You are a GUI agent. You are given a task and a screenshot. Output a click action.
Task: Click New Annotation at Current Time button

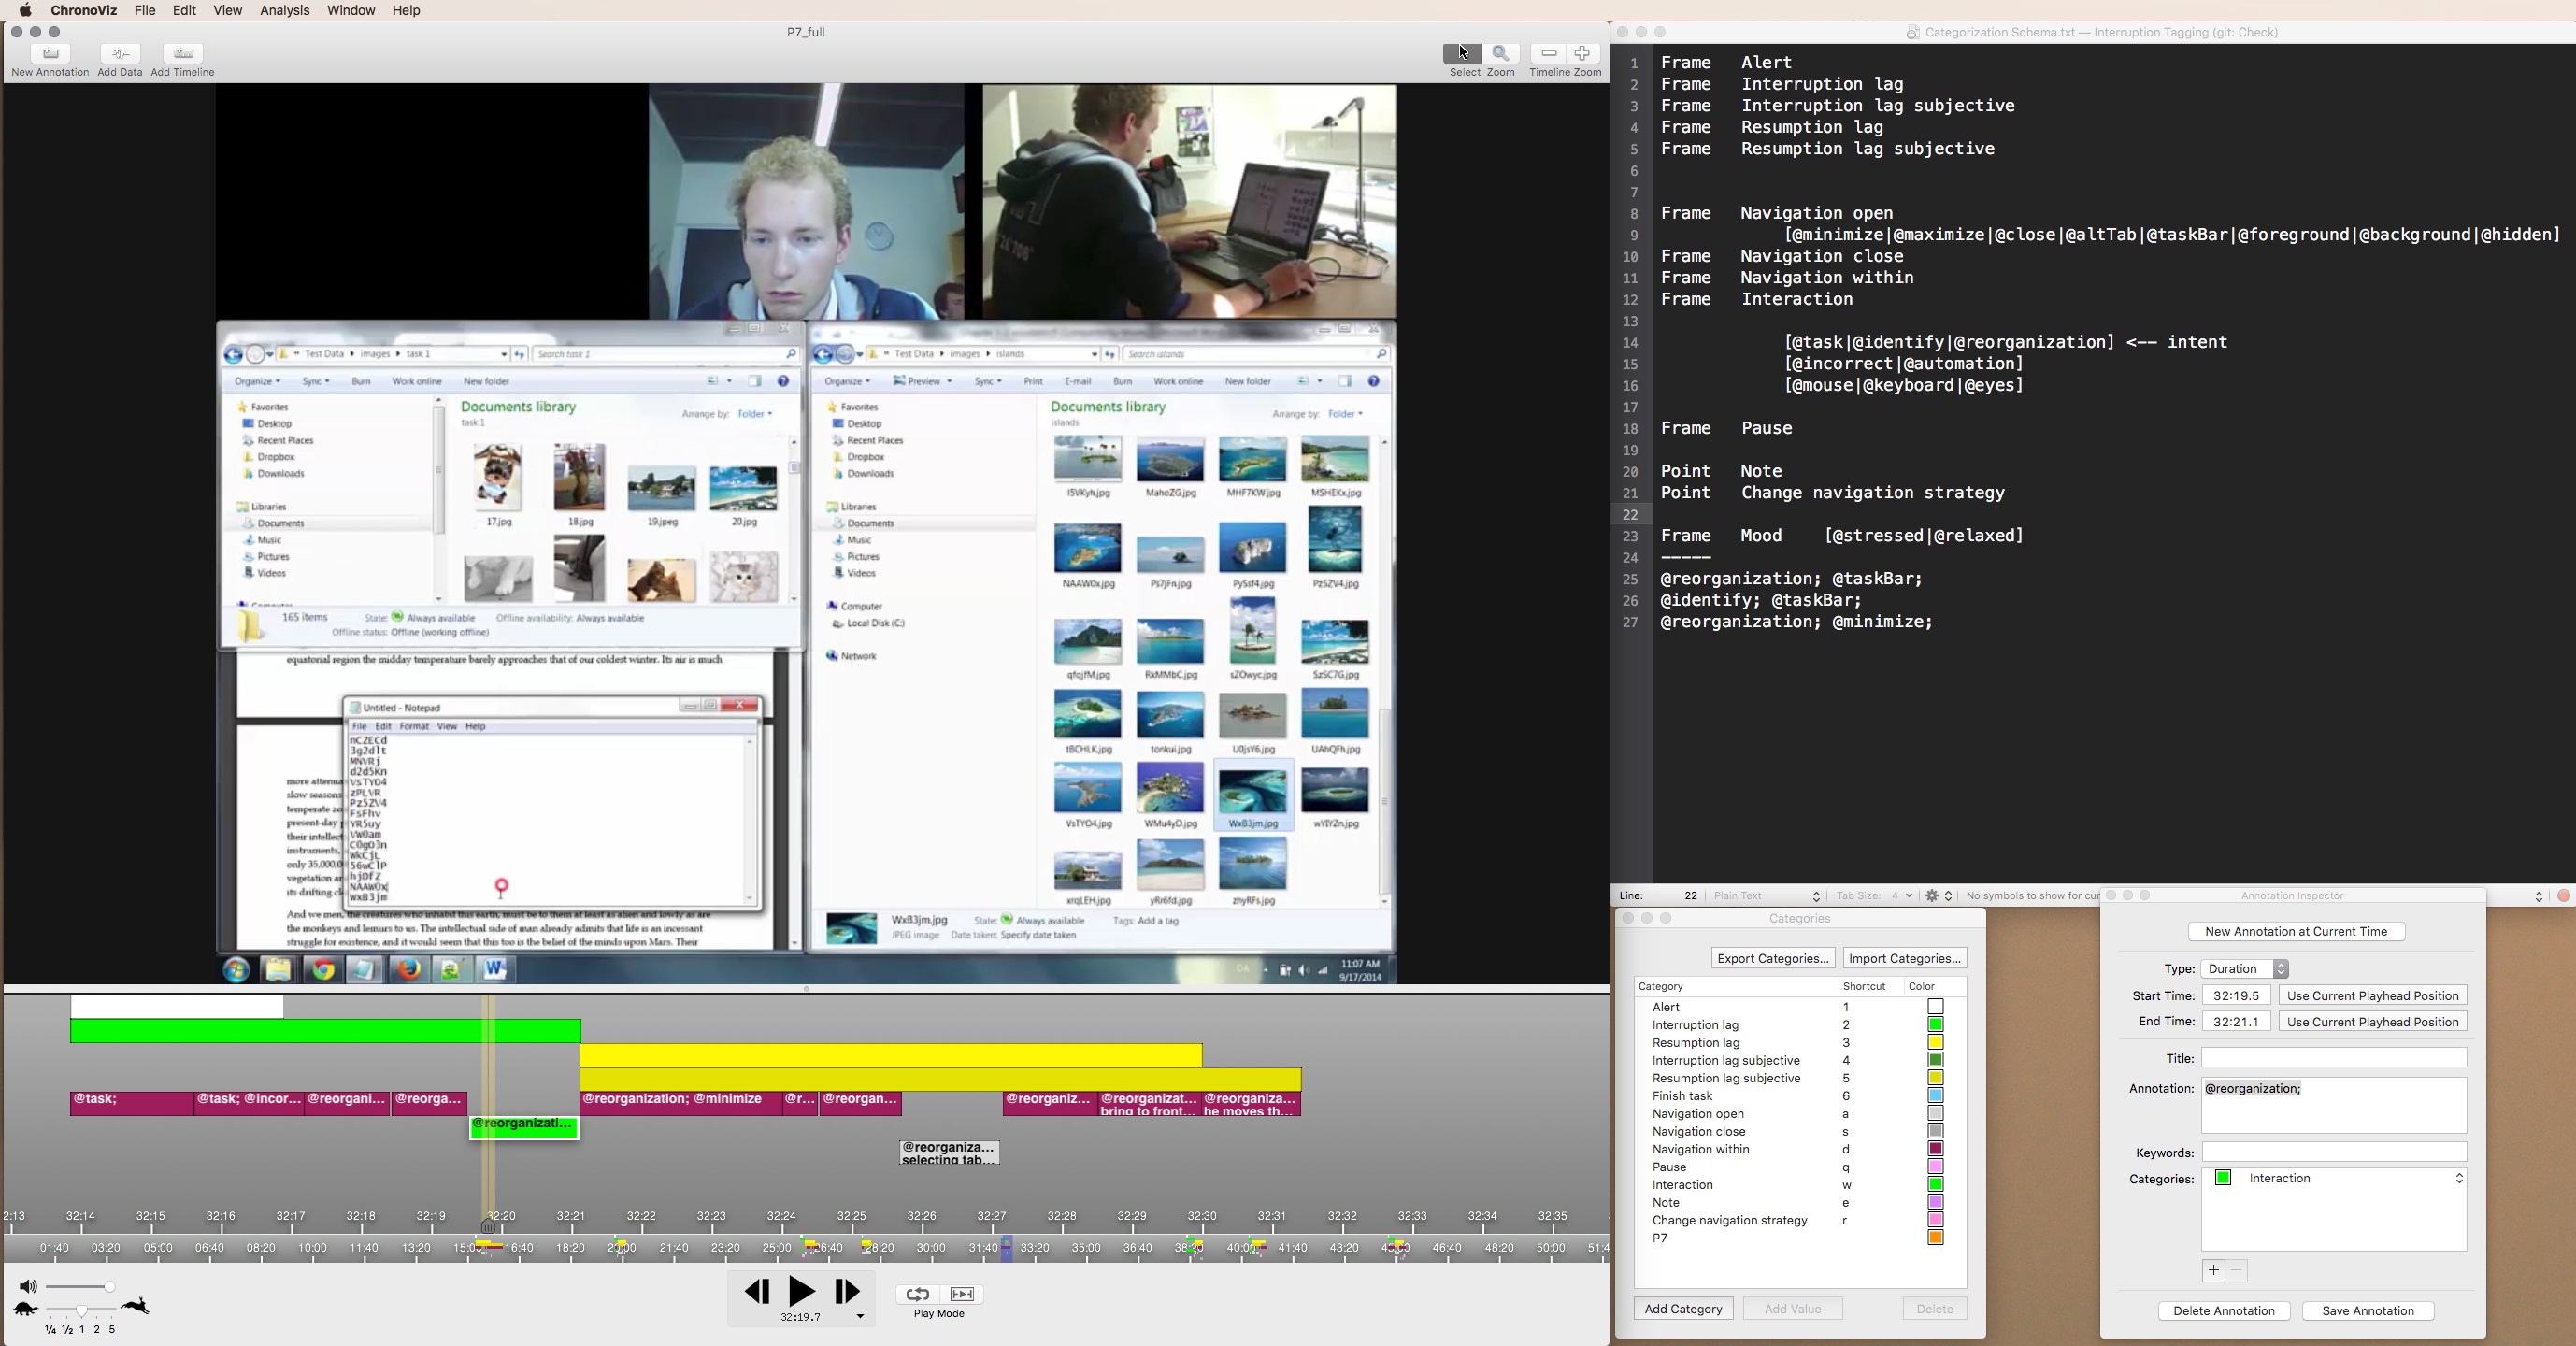[2296, 931]
